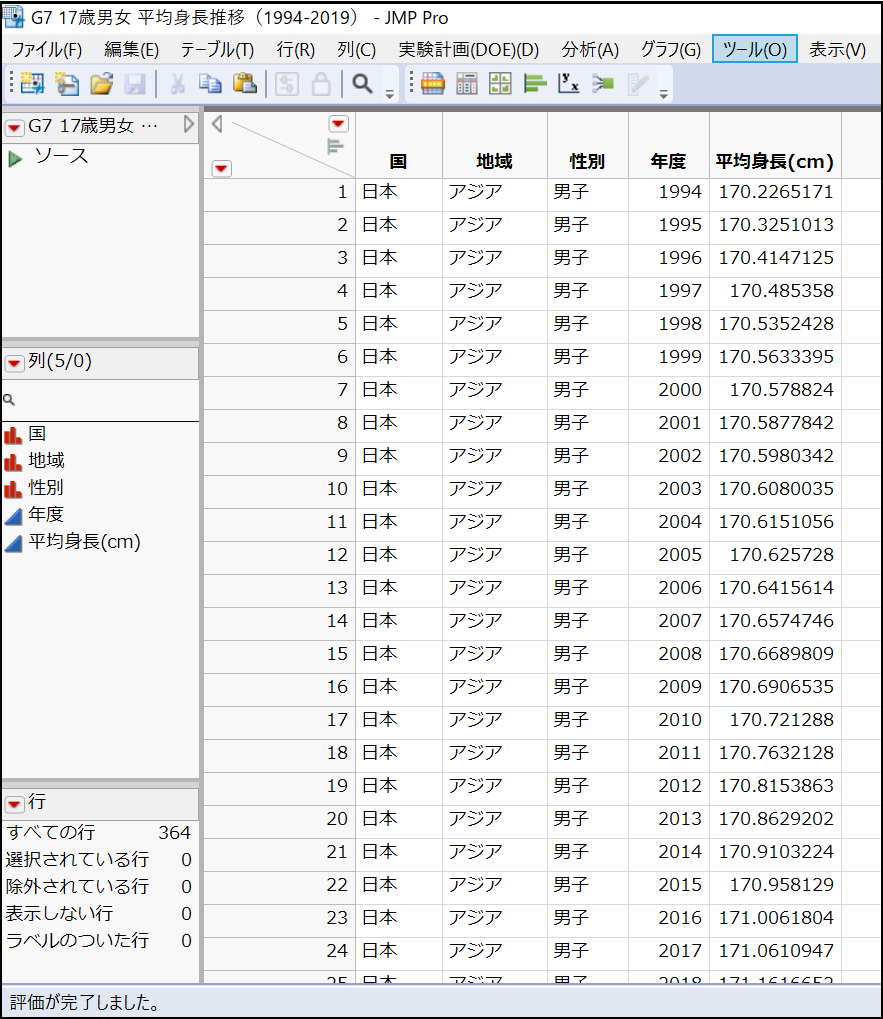This screenshot has height=1019, width=883.
Task: Click the New Data Table toolbar icon
Action: coord(31,84)
